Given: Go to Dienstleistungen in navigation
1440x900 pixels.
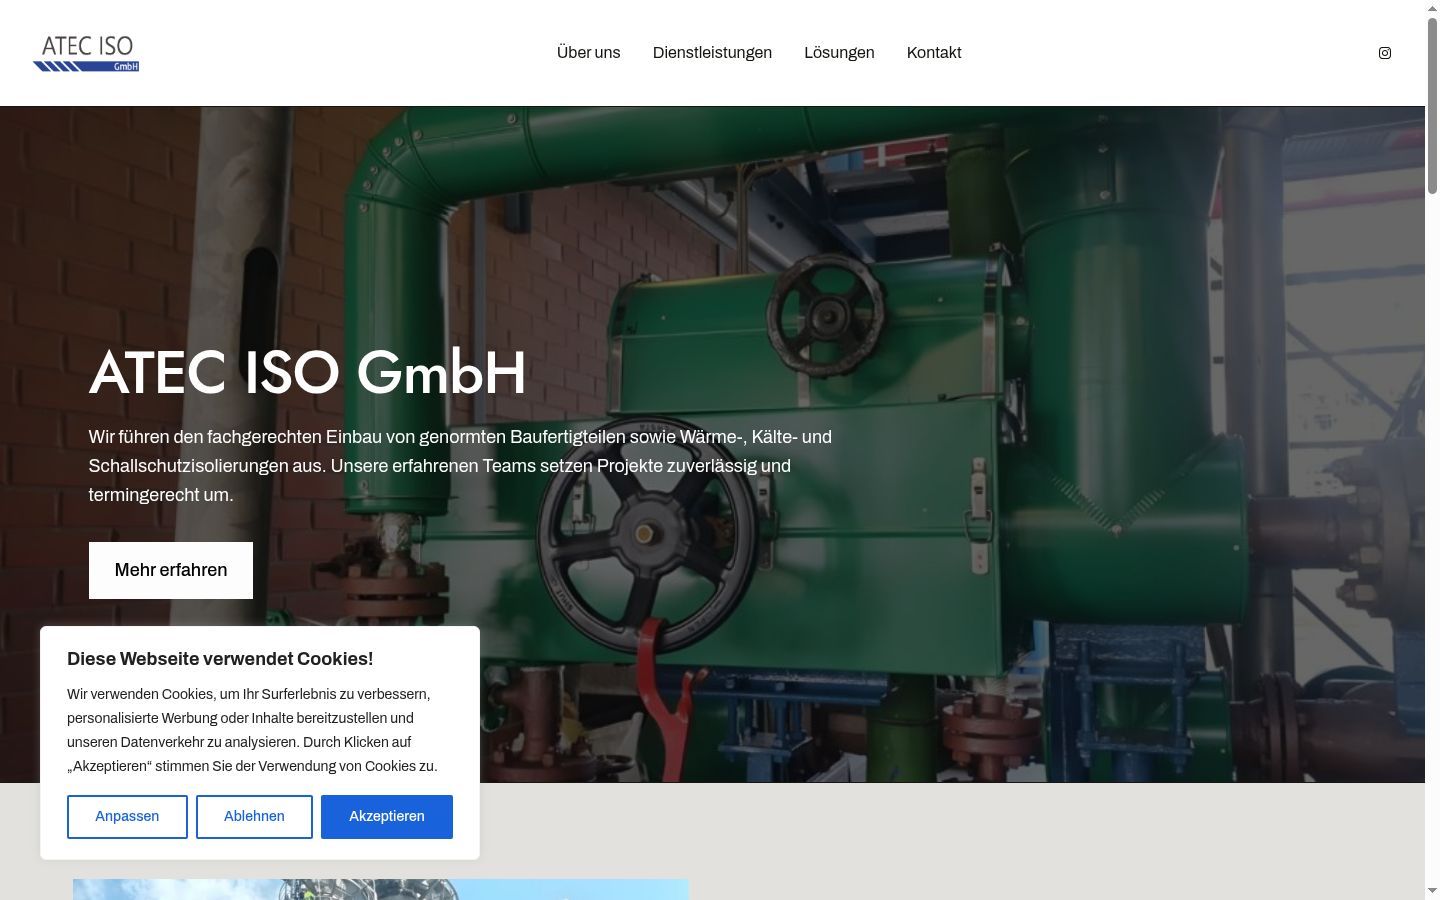Looking at the screenshot, I should click(712, 53).
